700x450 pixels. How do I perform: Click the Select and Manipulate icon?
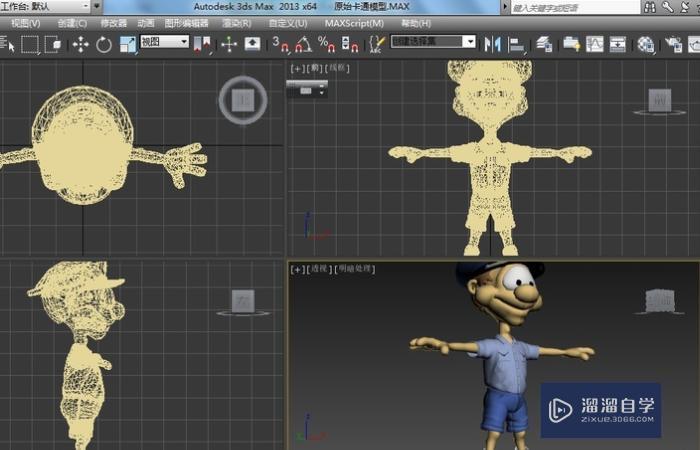coord(229,45)
